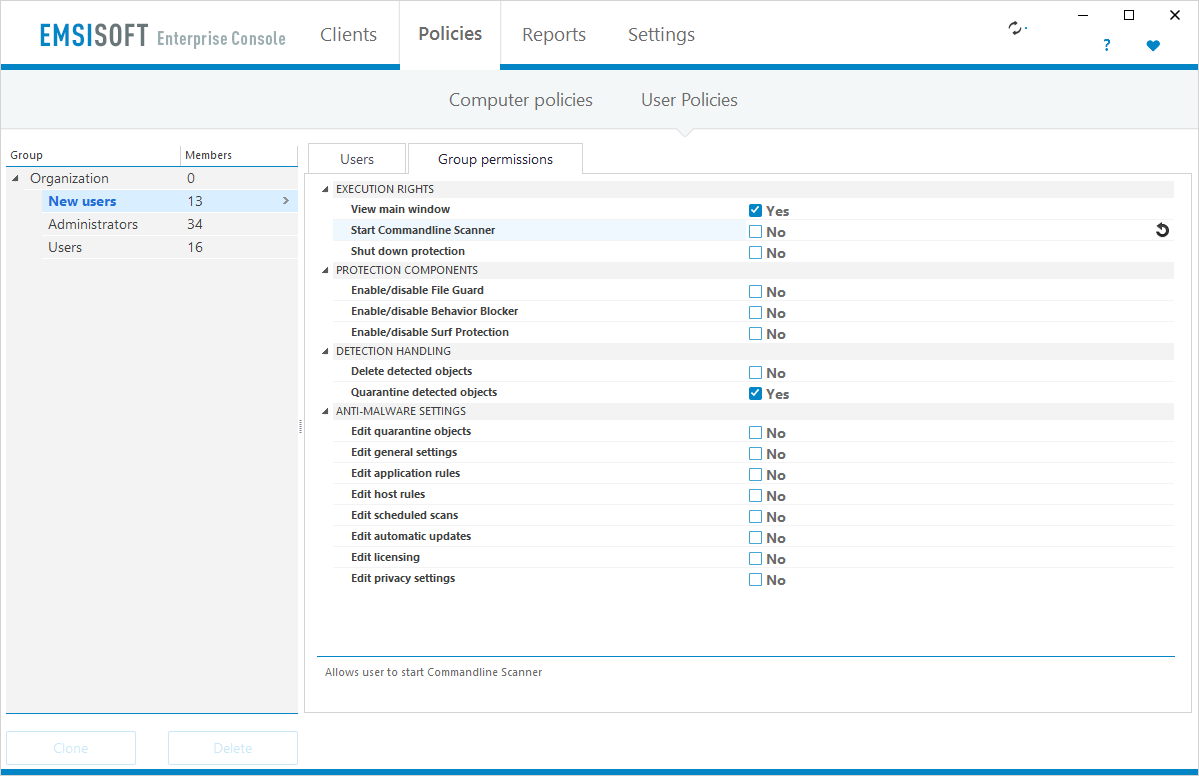Open help via question mark icon
The width and height of the screenshot is (1199, 776).
click(1106, 45)
